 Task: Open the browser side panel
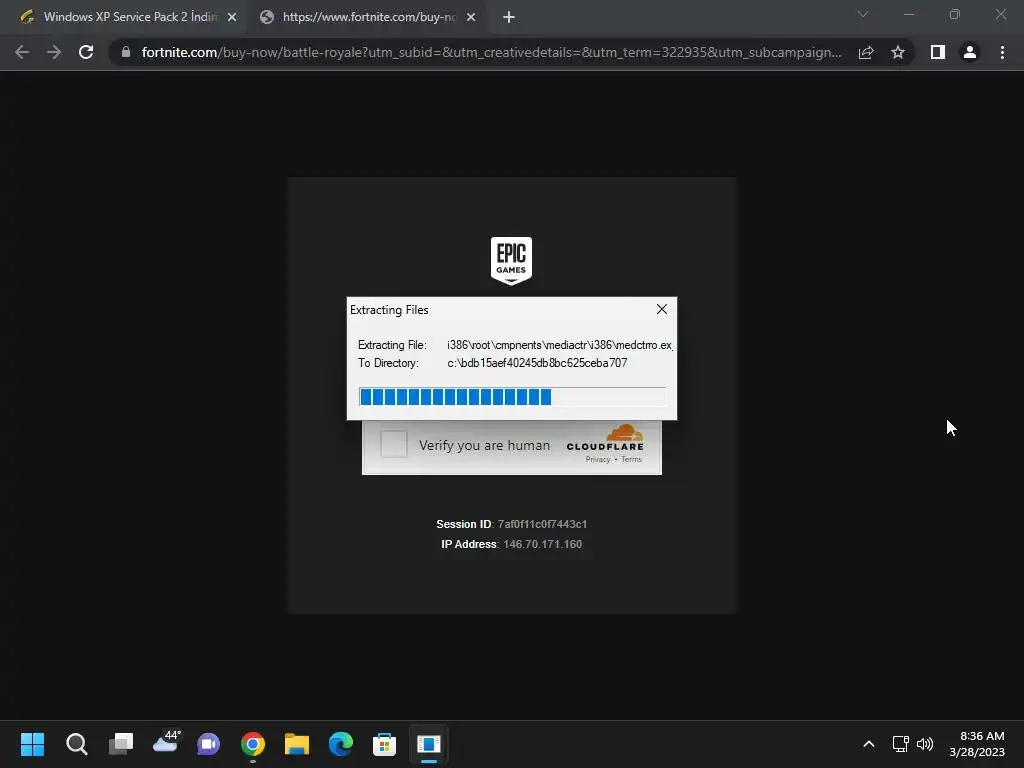[x=938, y=52]
